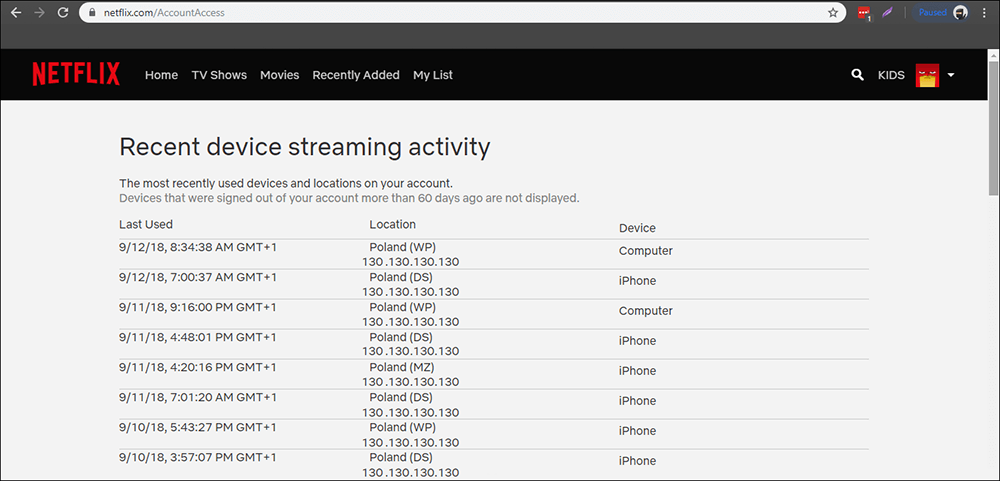Go back with the browser back arrow

16,13
